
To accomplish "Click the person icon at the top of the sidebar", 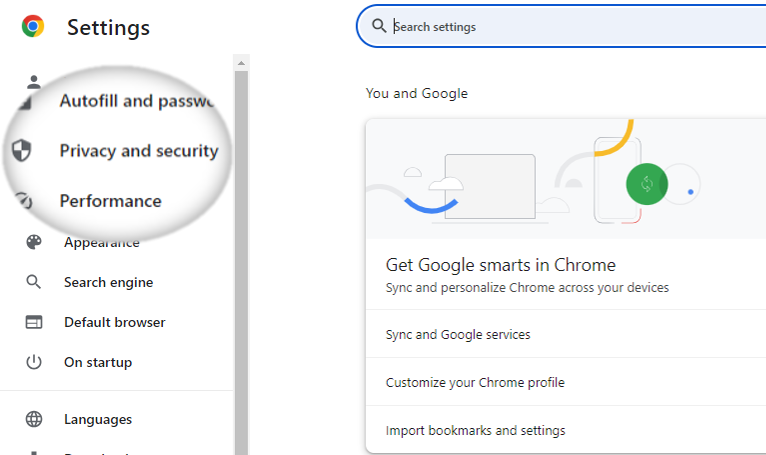I will (34, 82).
